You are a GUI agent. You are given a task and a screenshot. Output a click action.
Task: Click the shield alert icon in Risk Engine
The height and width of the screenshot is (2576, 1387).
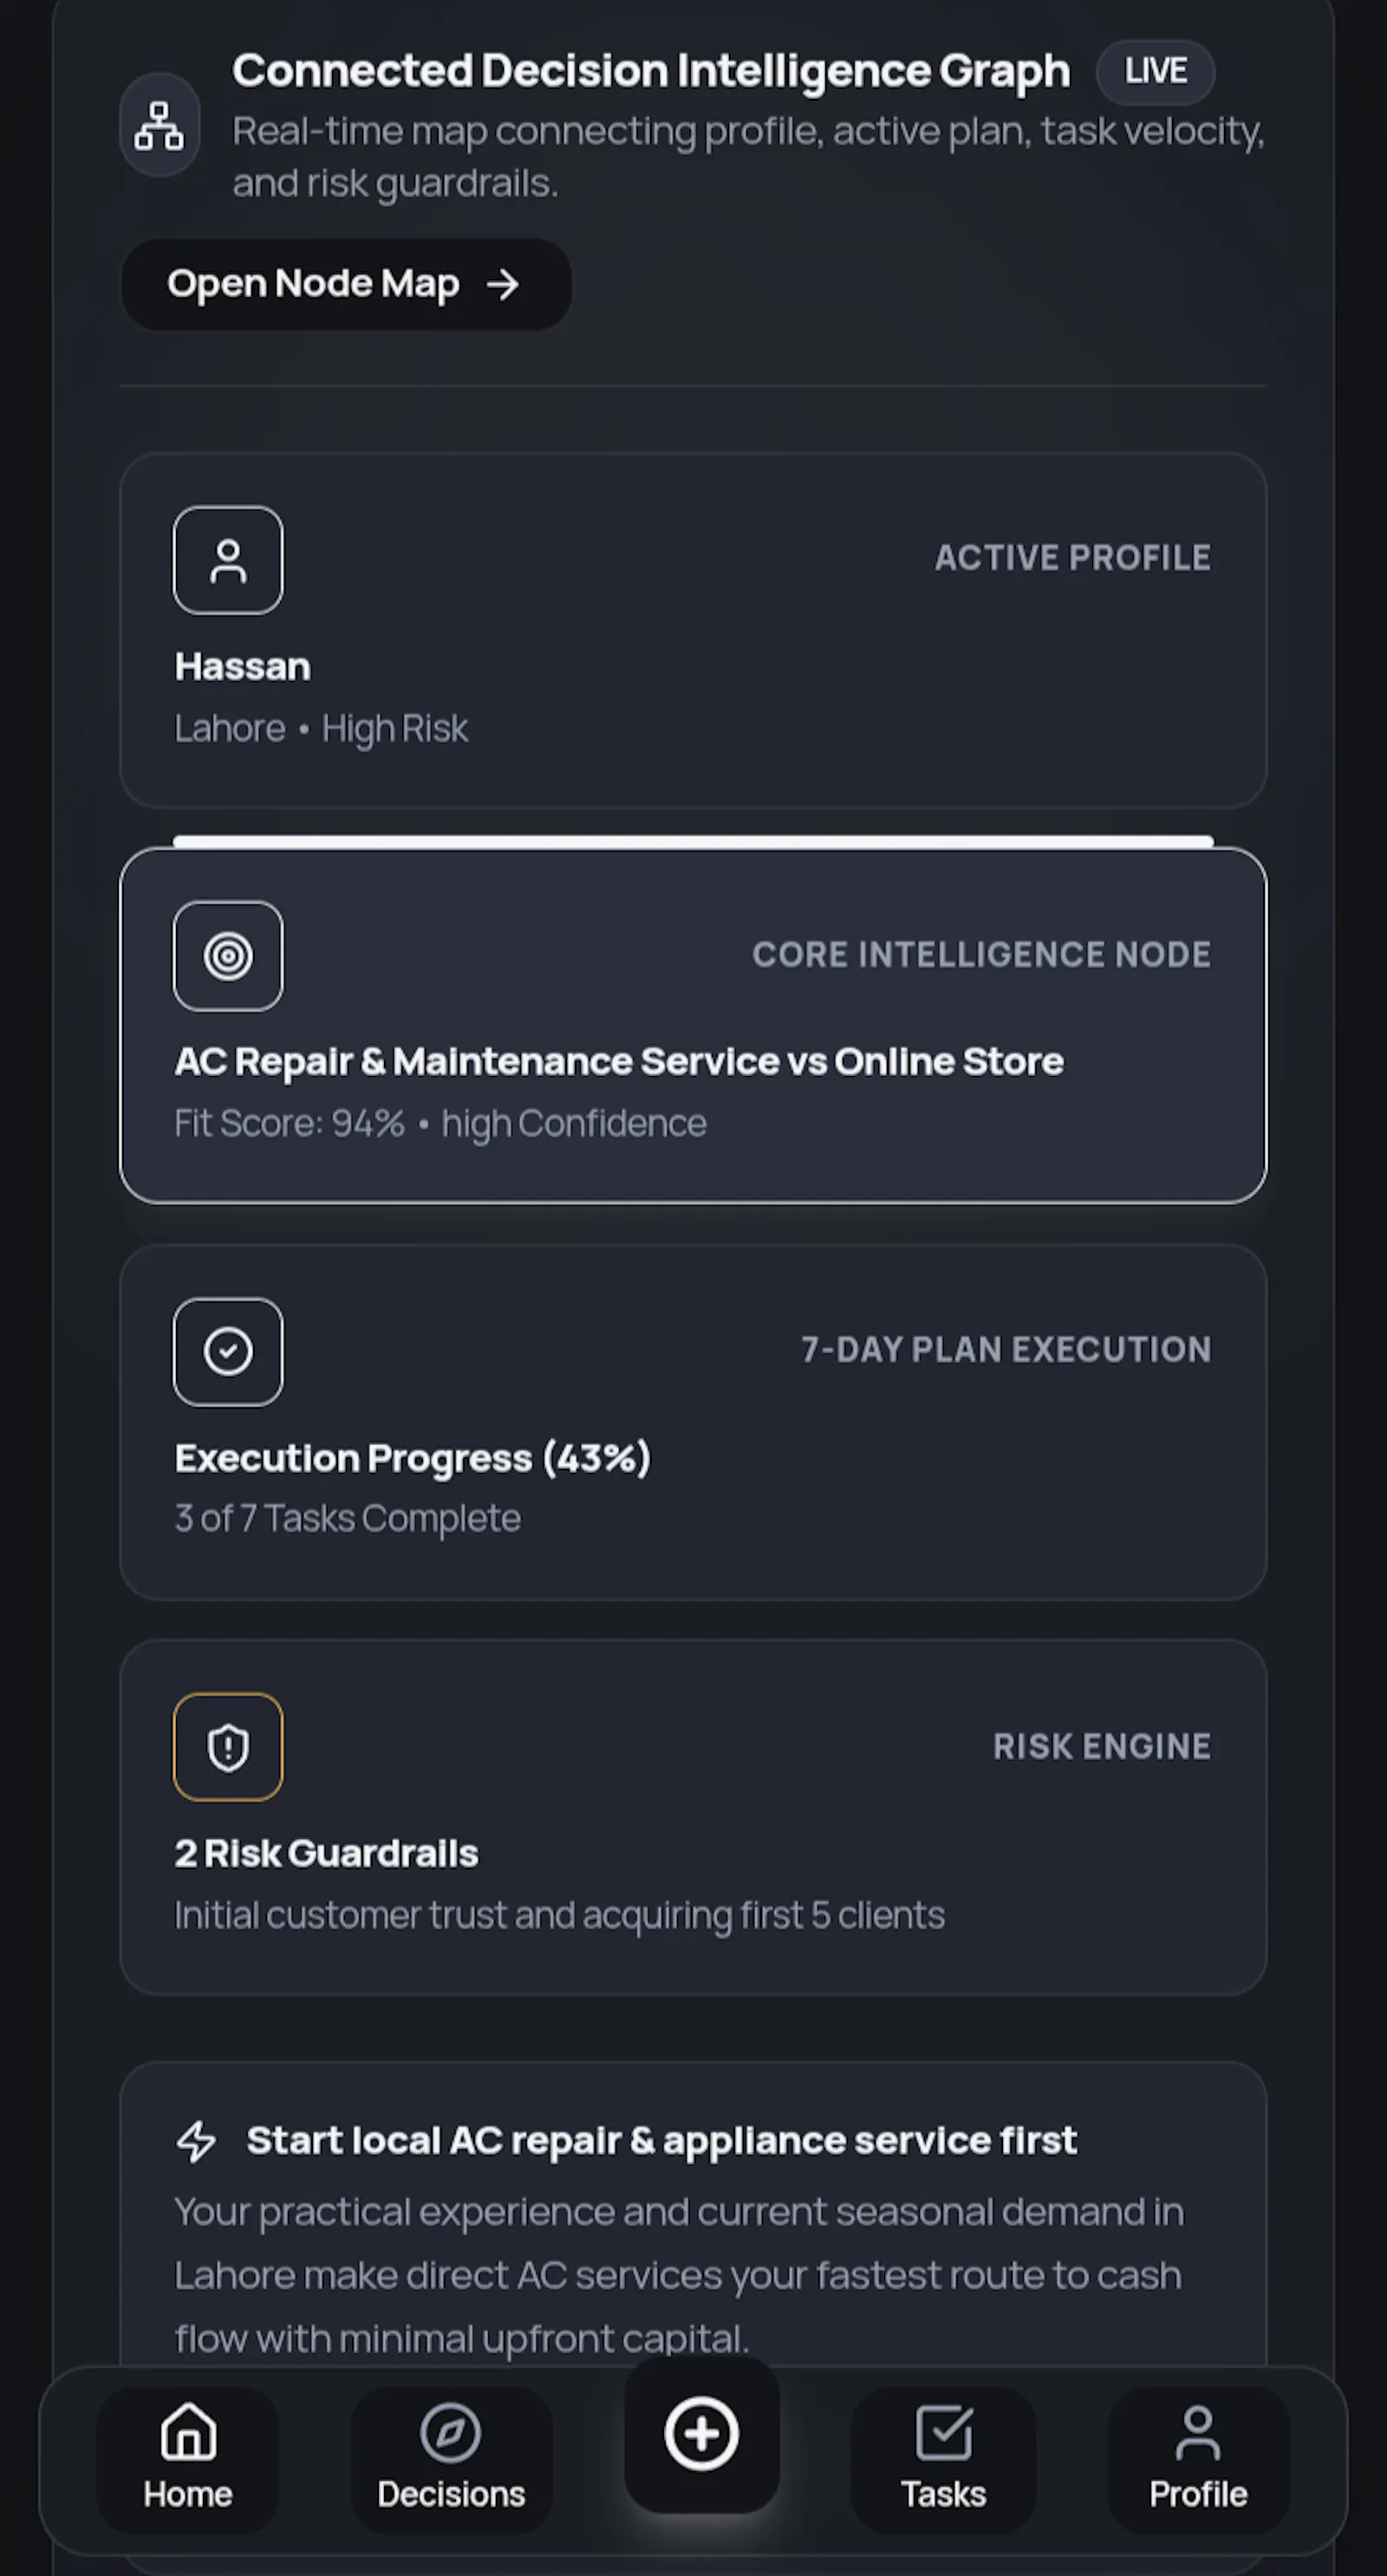tap(228, 1747)
